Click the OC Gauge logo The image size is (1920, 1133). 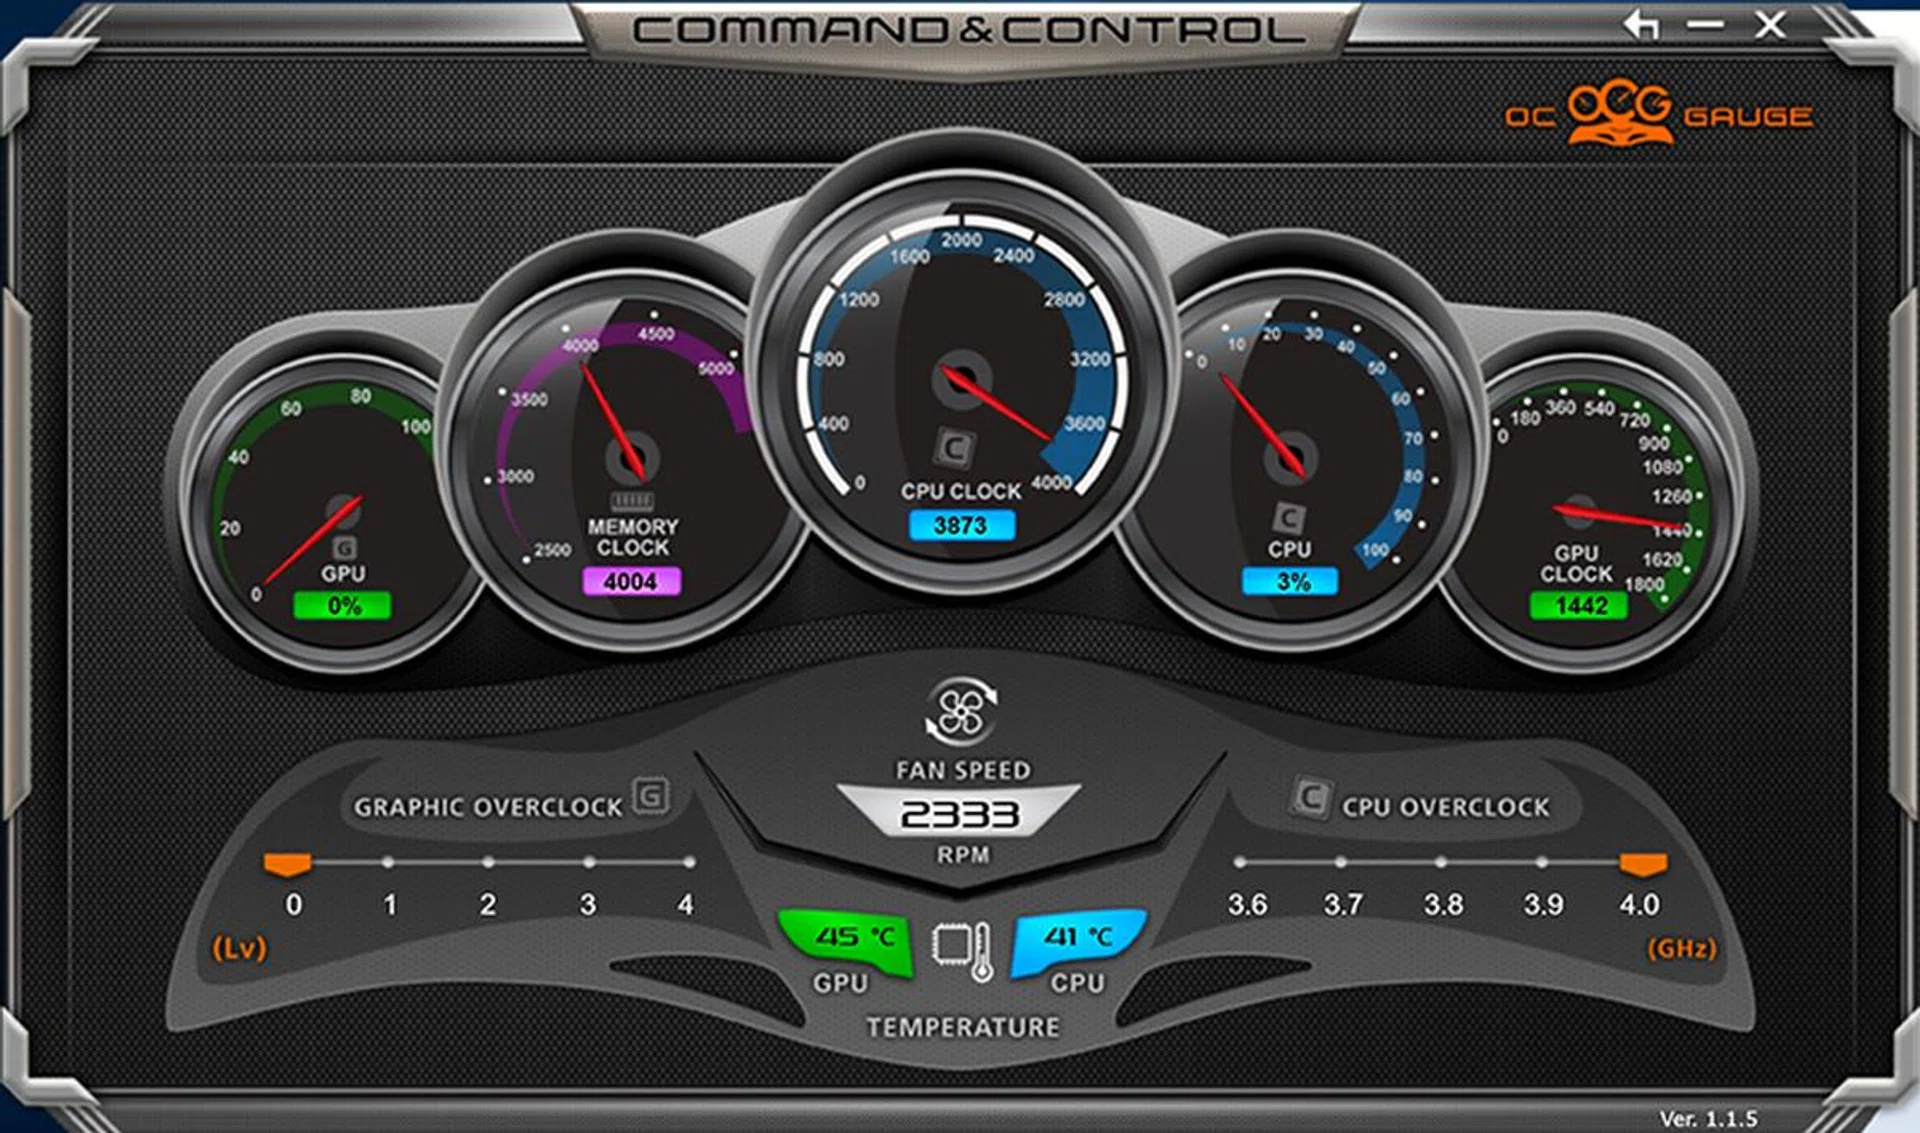point(1619,113)
